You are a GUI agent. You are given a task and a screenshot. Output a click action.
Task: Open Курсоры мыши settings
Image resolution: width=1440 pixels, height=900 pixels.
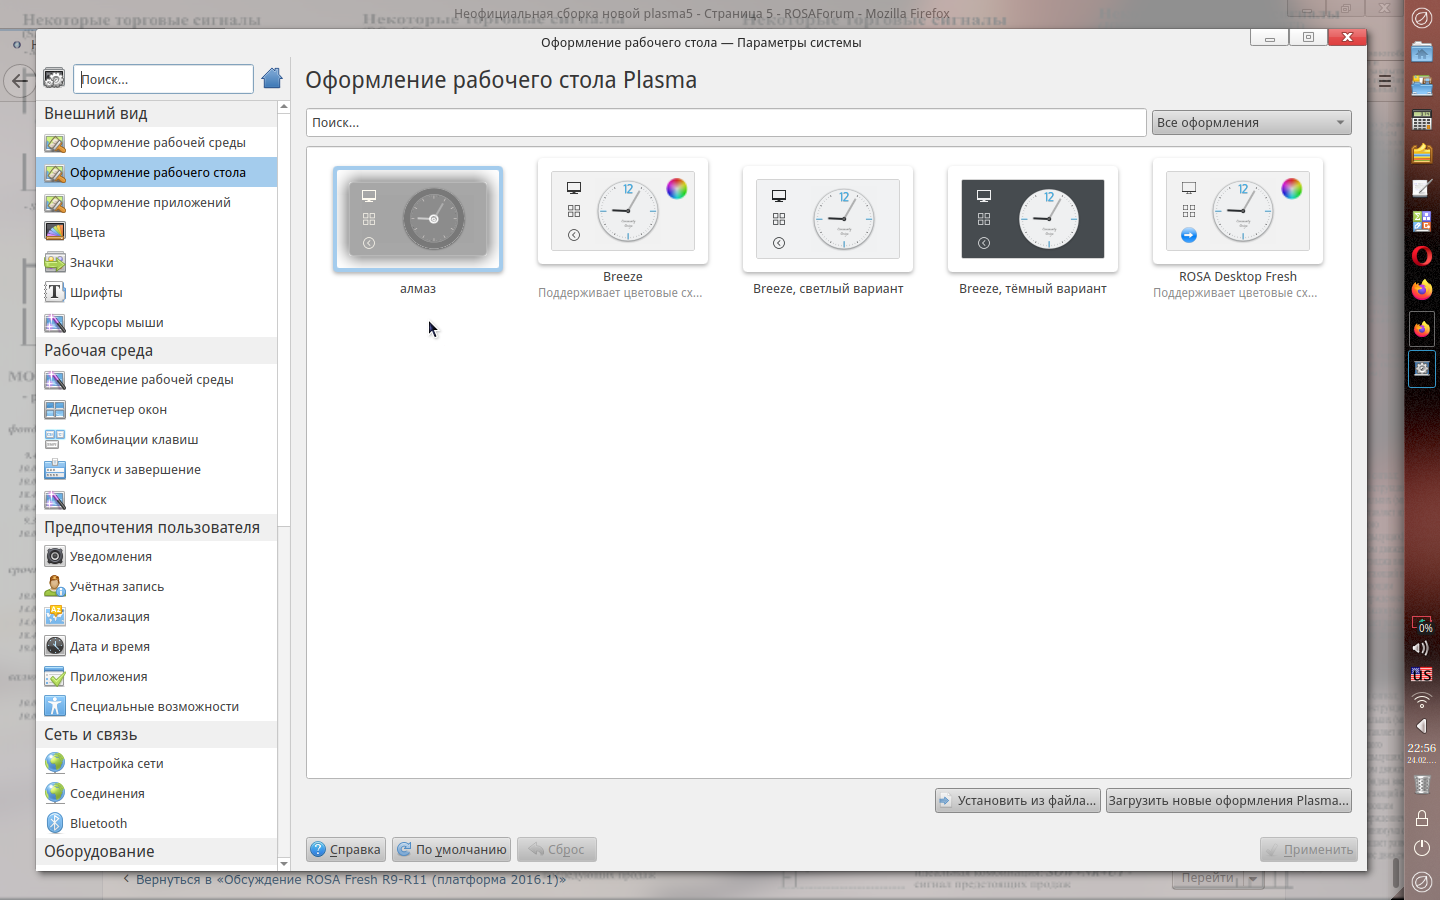coord(157,322)
